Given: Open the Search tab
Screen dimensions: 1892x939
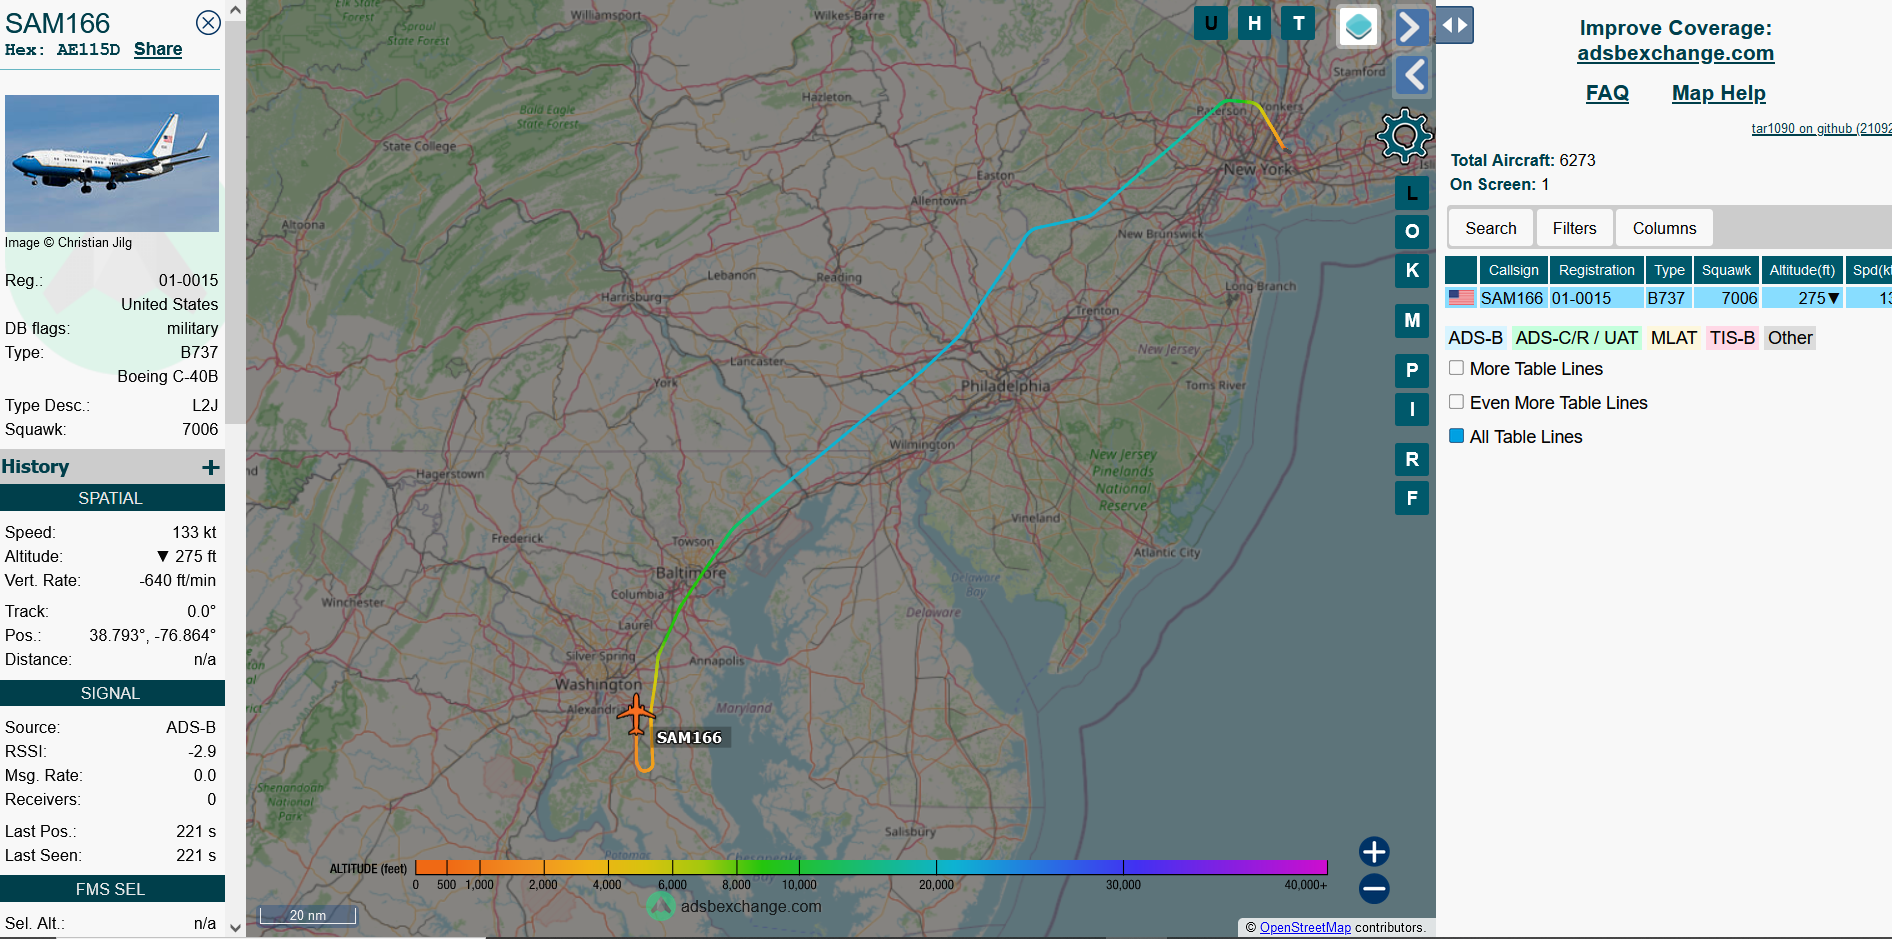Looking at the screenshot, I should (1490, 228).
